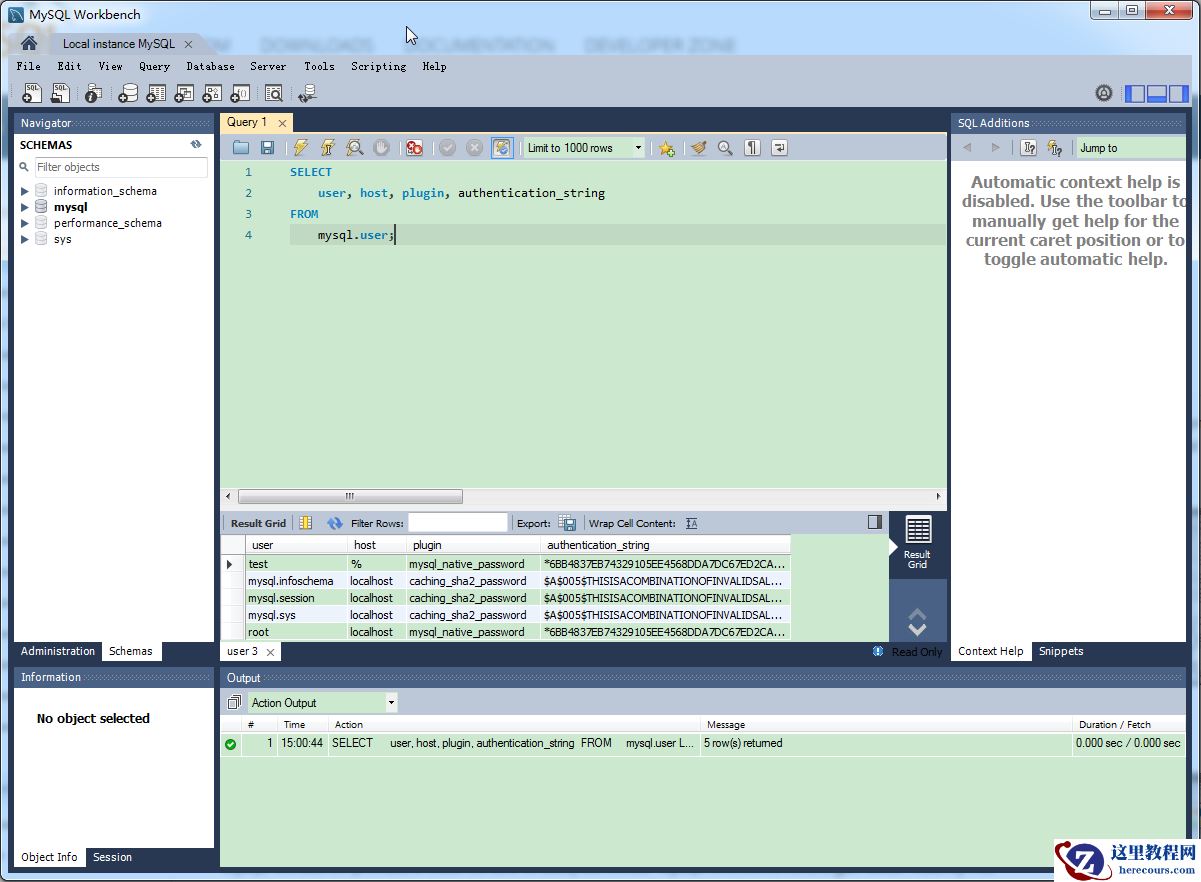Image resolution: width=1201 pixels, height=882 pixels.
Task: Select the root user row cell
Action: pyautogui.click(x=296, y=632)
